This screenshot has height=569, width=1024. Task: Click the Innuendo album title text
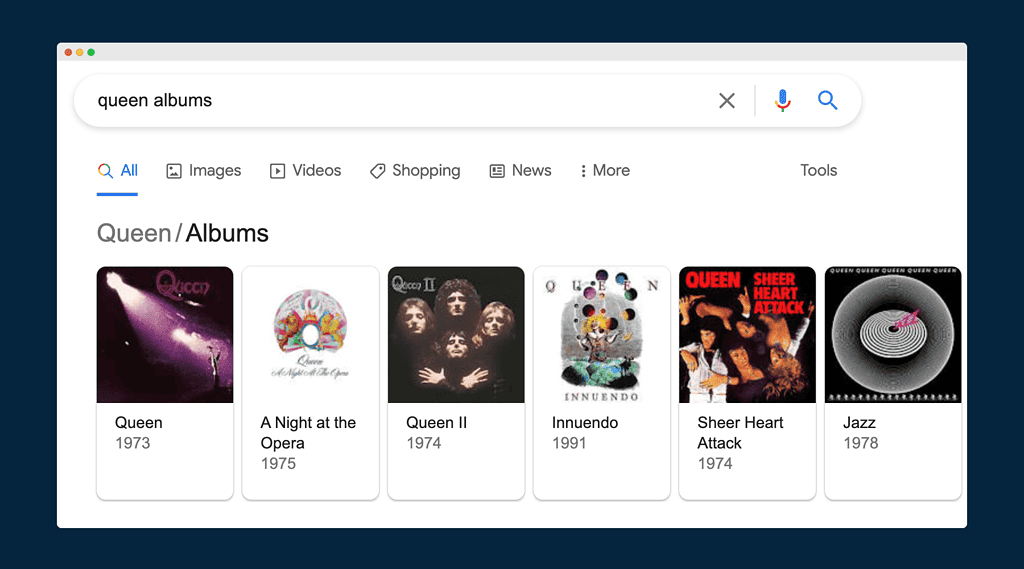[x=585, y=423]
